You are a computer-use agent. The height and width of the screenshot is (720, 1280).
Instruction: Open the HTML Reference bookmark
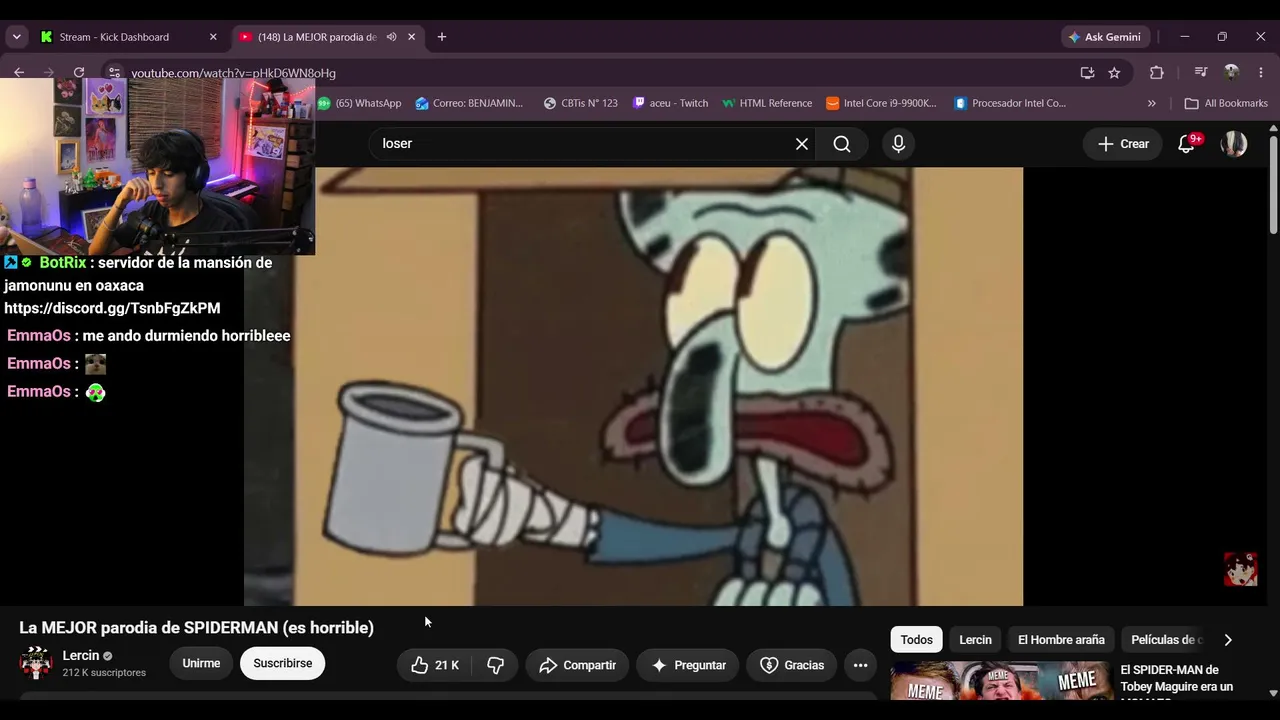click(767, 103)
